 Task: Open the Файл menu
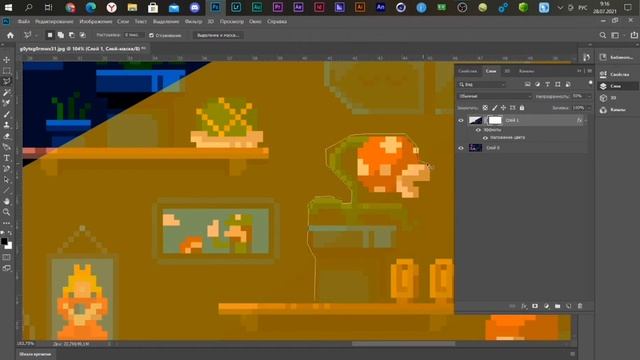pyautogui.click(x=24, y=22)
